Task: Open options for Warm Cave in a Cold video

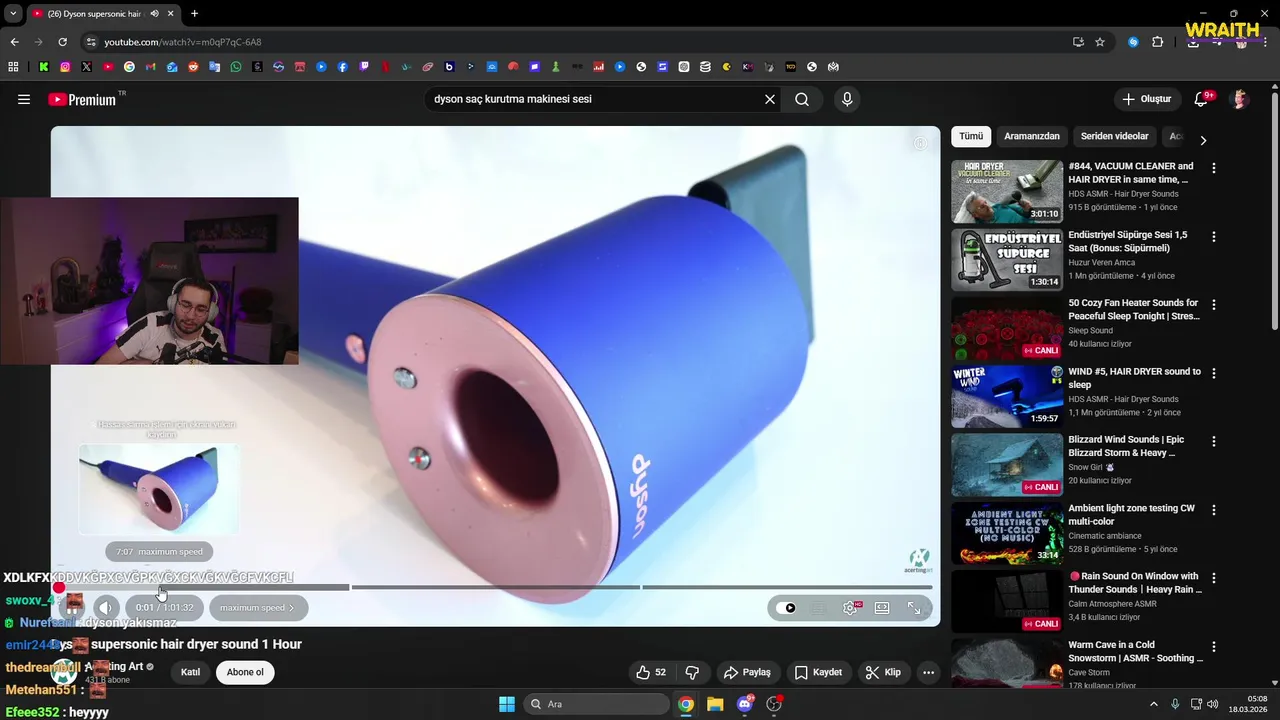Action: pyautogui.click(x=1214, y=646)
